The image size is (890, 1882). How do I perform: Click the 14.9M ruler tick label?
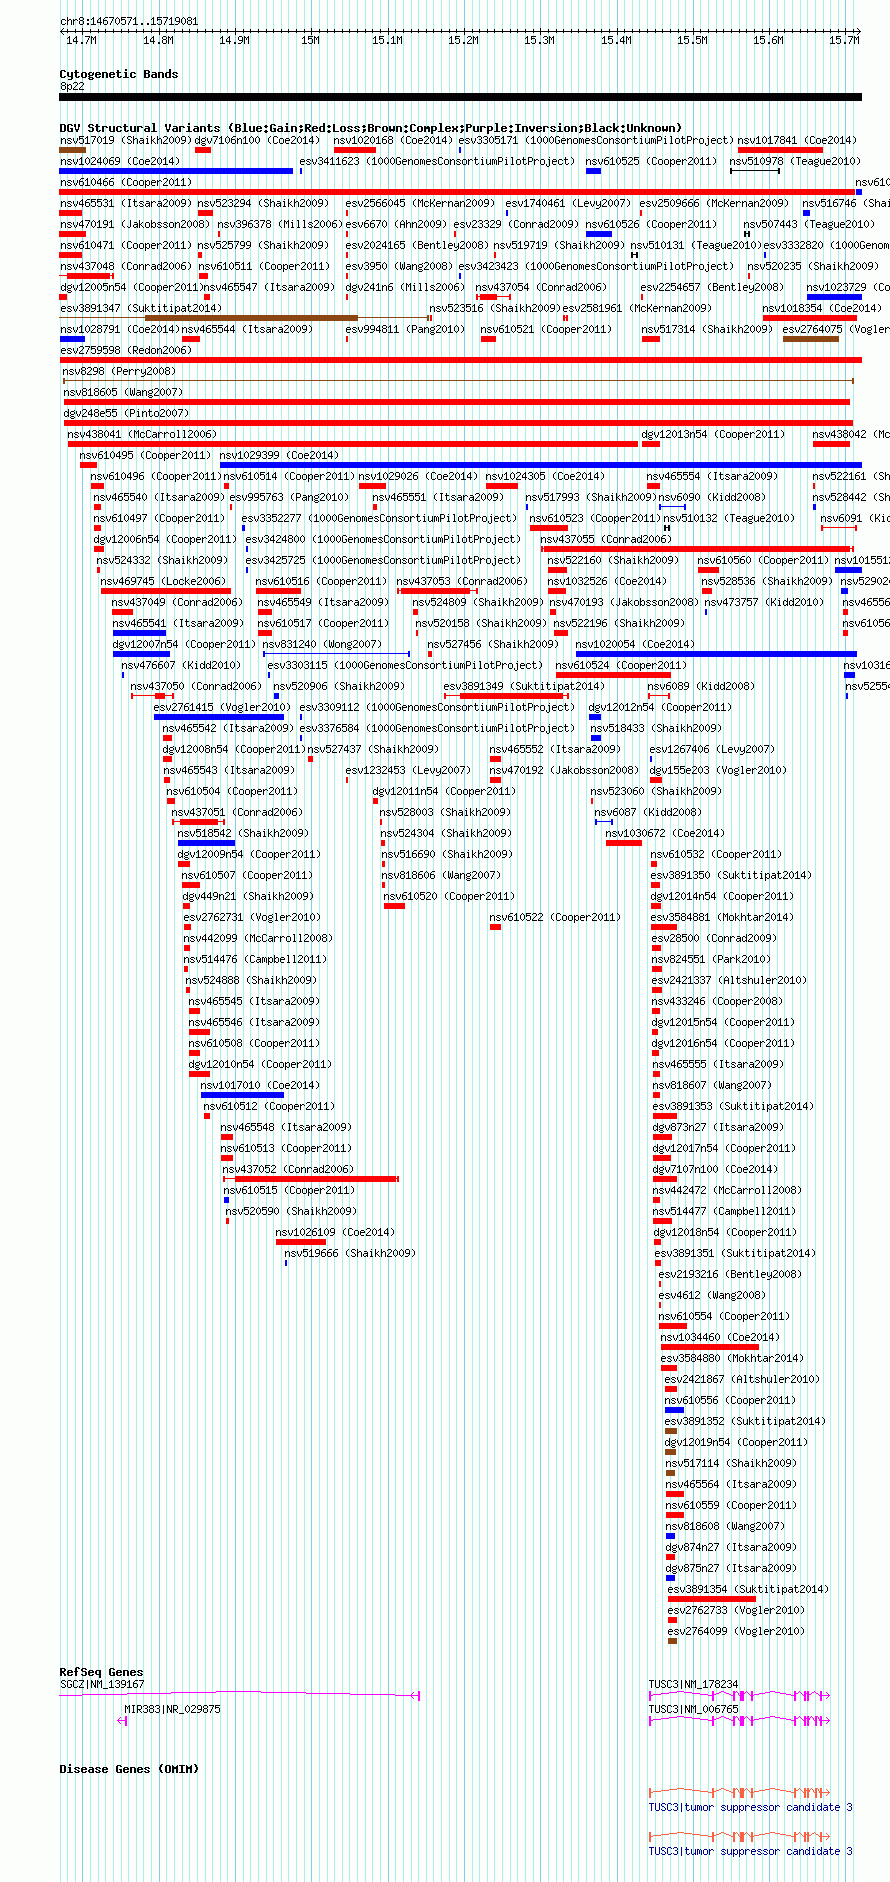[234, 40]
